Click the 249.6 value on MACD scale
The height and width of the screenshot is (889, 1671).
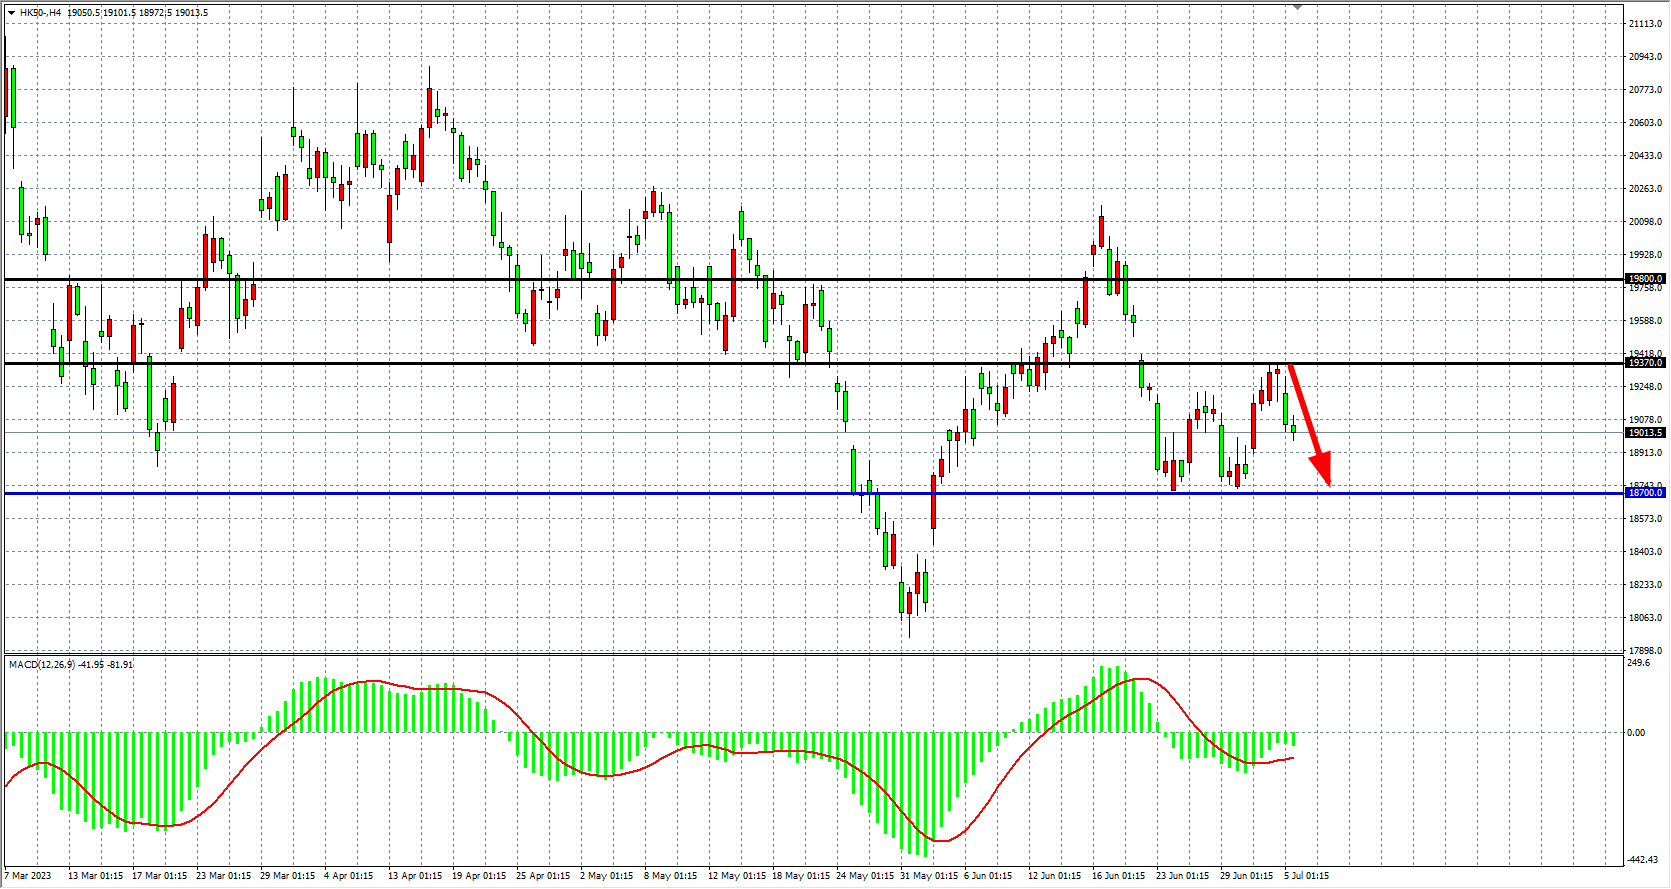coord(1638,663)
